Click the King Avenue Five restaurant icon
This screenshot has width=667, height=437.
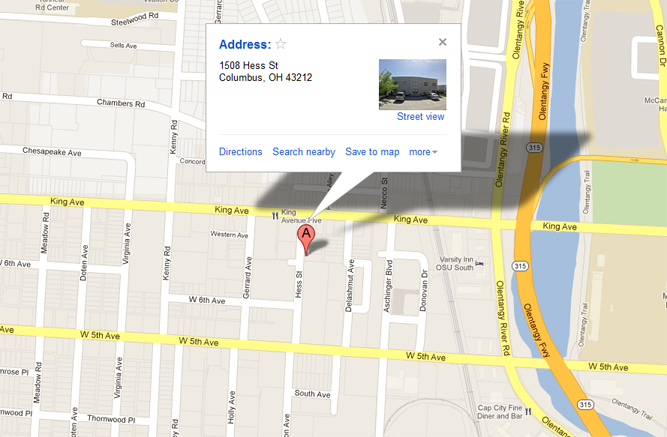[275, 216]
